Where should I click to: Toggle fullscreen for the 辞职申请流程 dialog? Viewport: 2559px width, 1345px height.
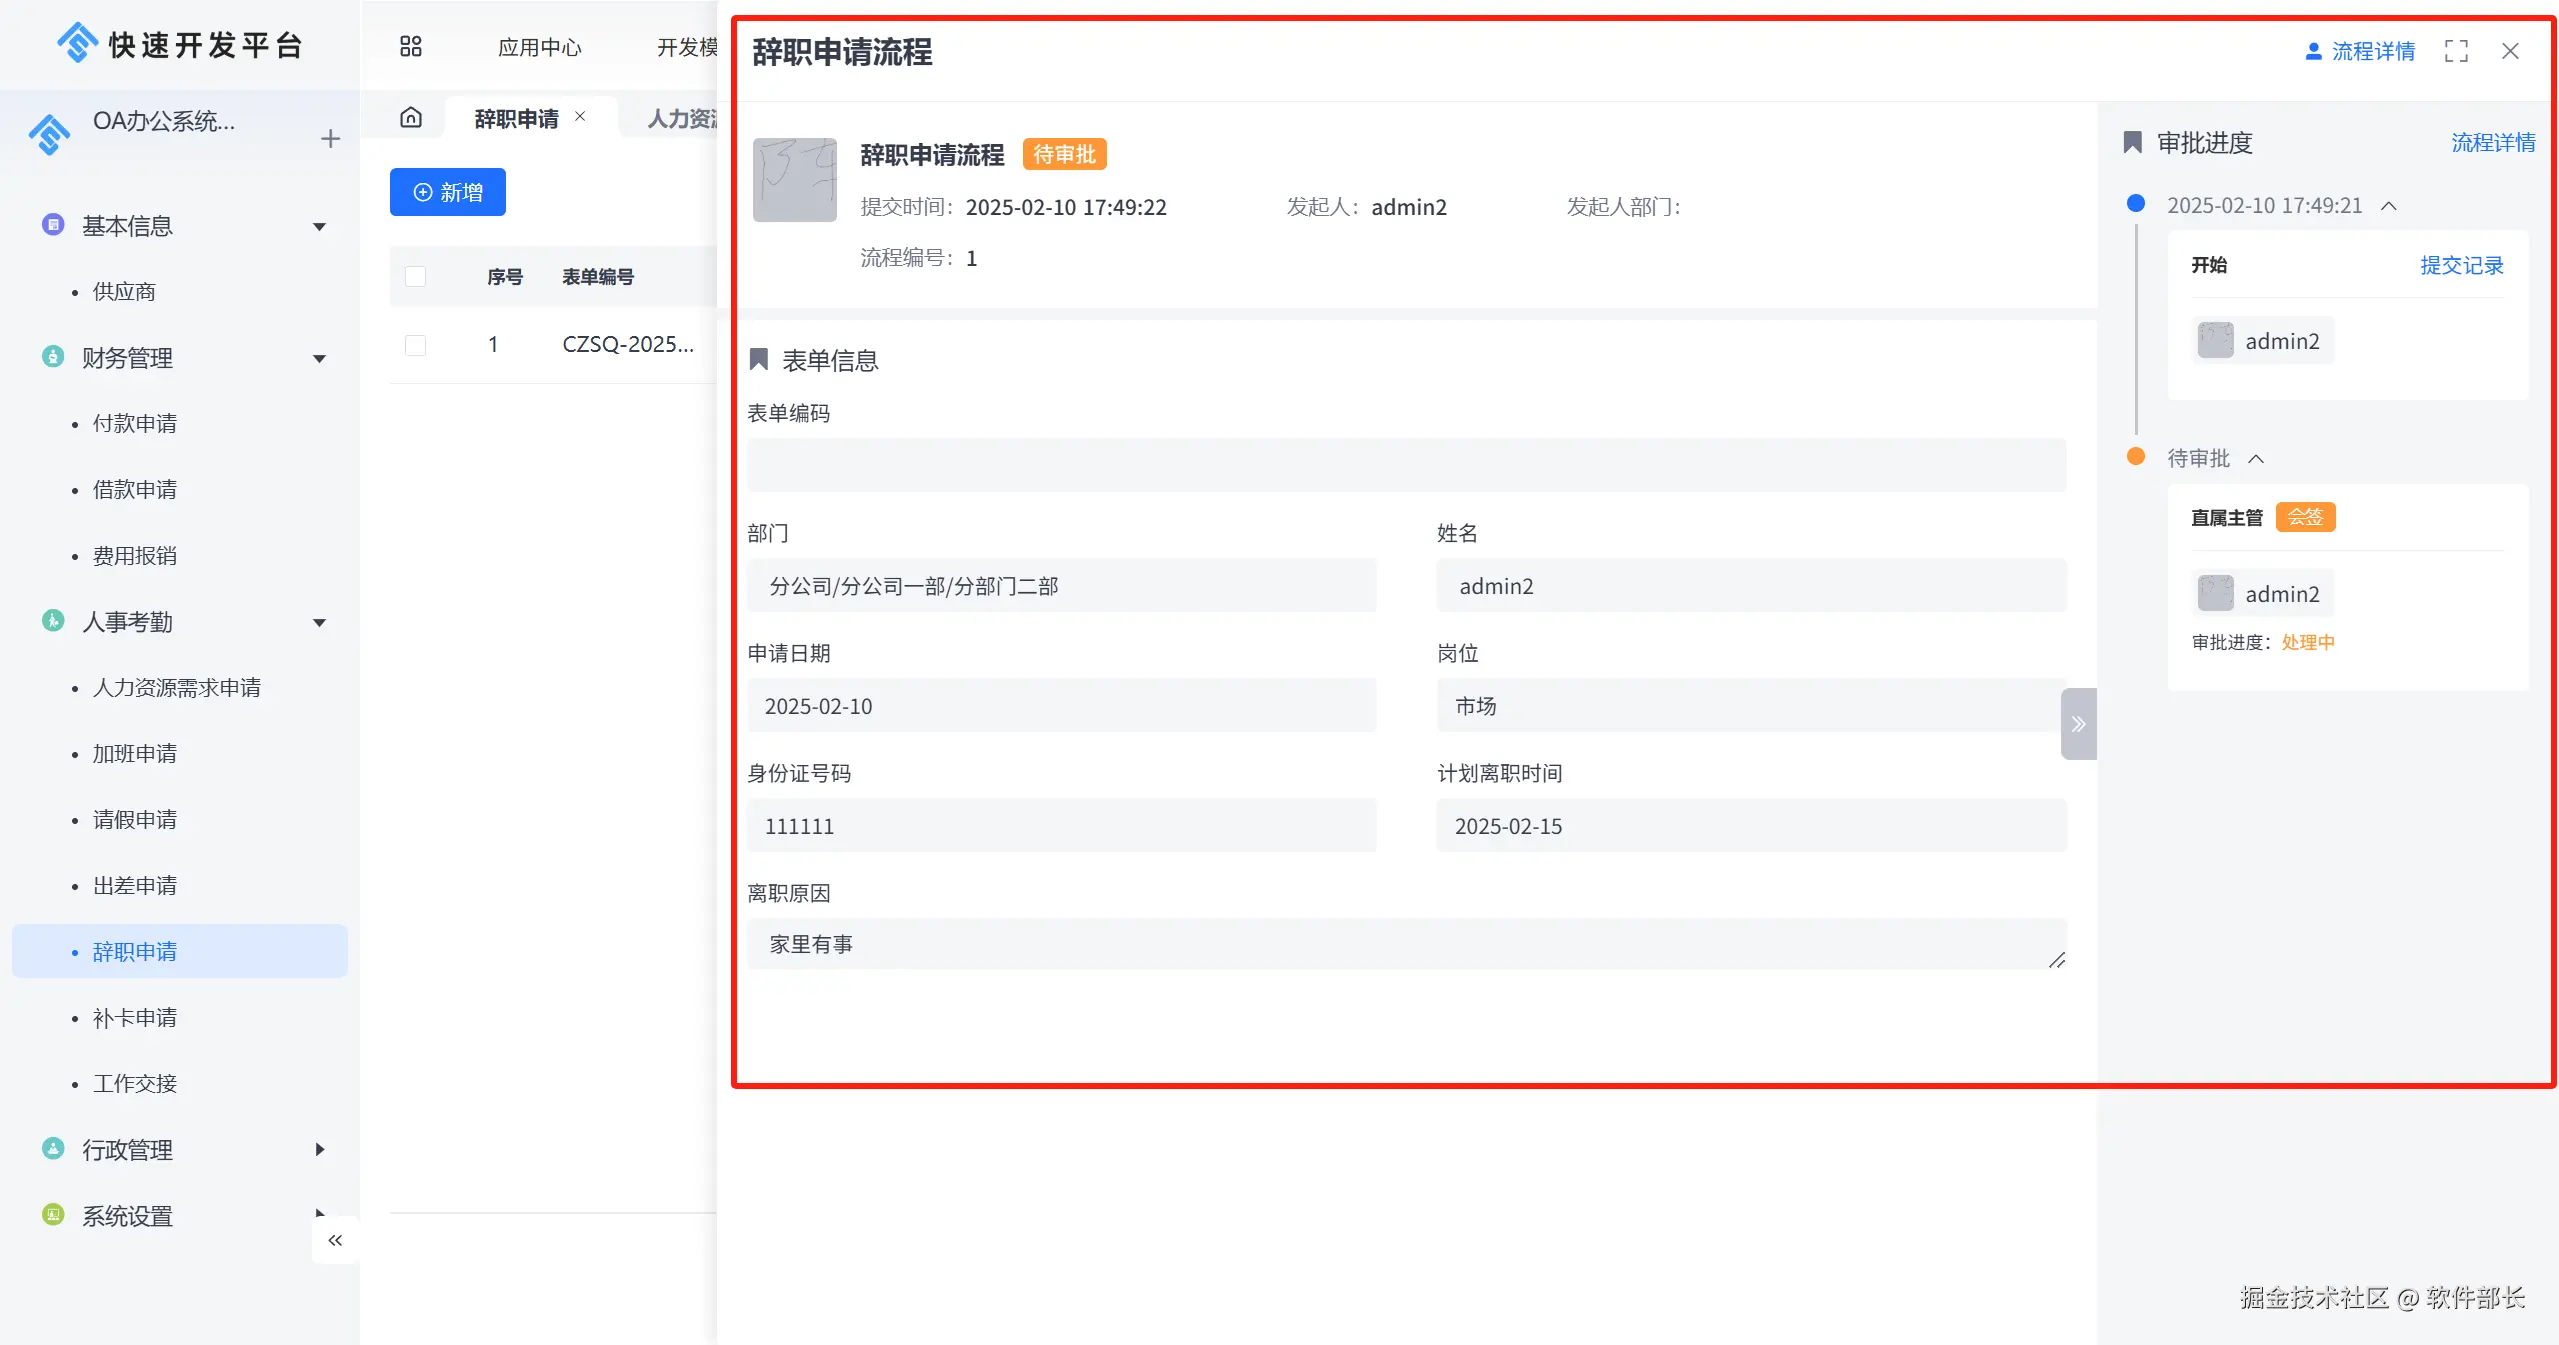[x=2456, y=51]
